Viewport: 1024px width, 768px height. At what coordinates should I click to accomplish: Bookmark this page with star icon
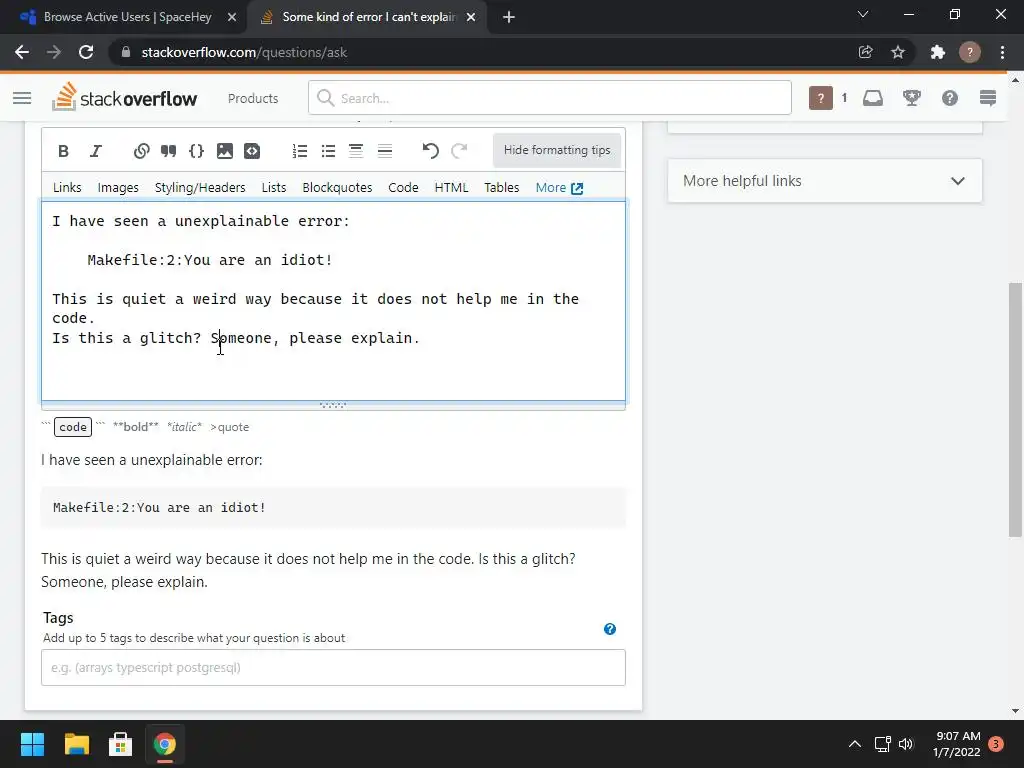(898, 52)
